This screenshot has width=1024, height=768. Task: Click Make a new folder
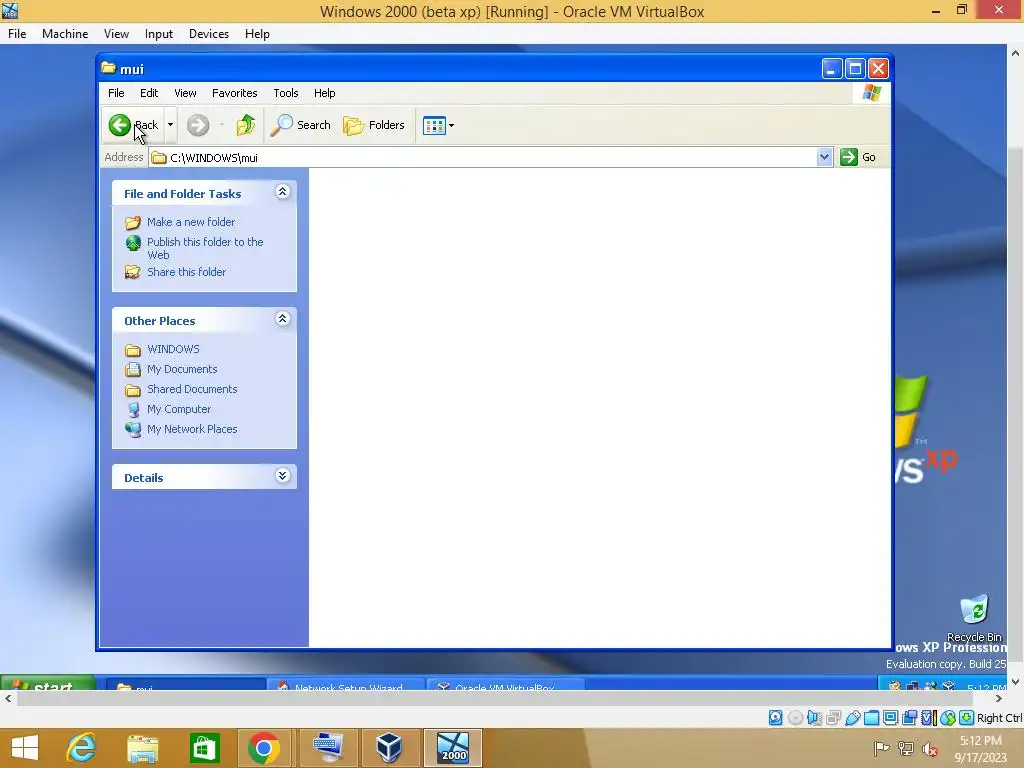pos(191,222)
